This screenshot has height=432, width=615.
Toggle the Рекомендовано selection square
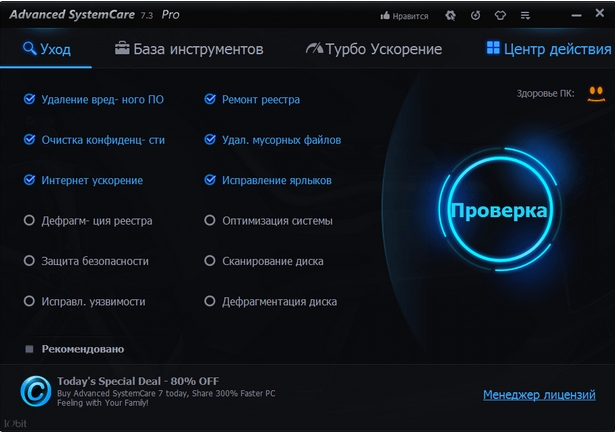coord(30,349)
